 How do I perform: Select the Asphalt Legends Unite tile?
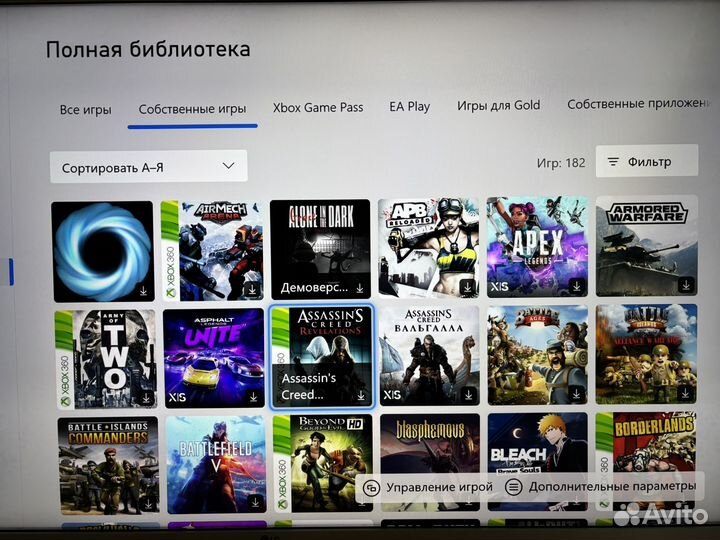(214, 358)
